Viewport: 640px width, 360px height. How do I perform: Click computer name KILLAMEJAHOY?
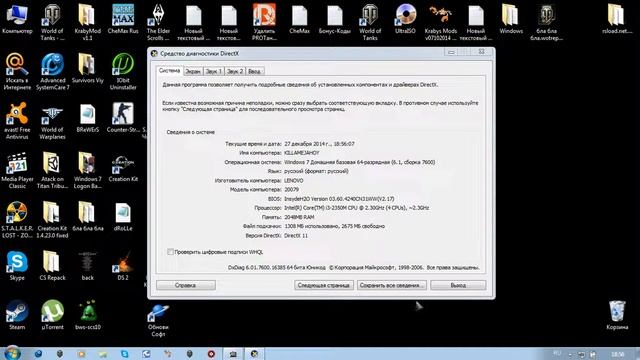click(x=302, y=153)
